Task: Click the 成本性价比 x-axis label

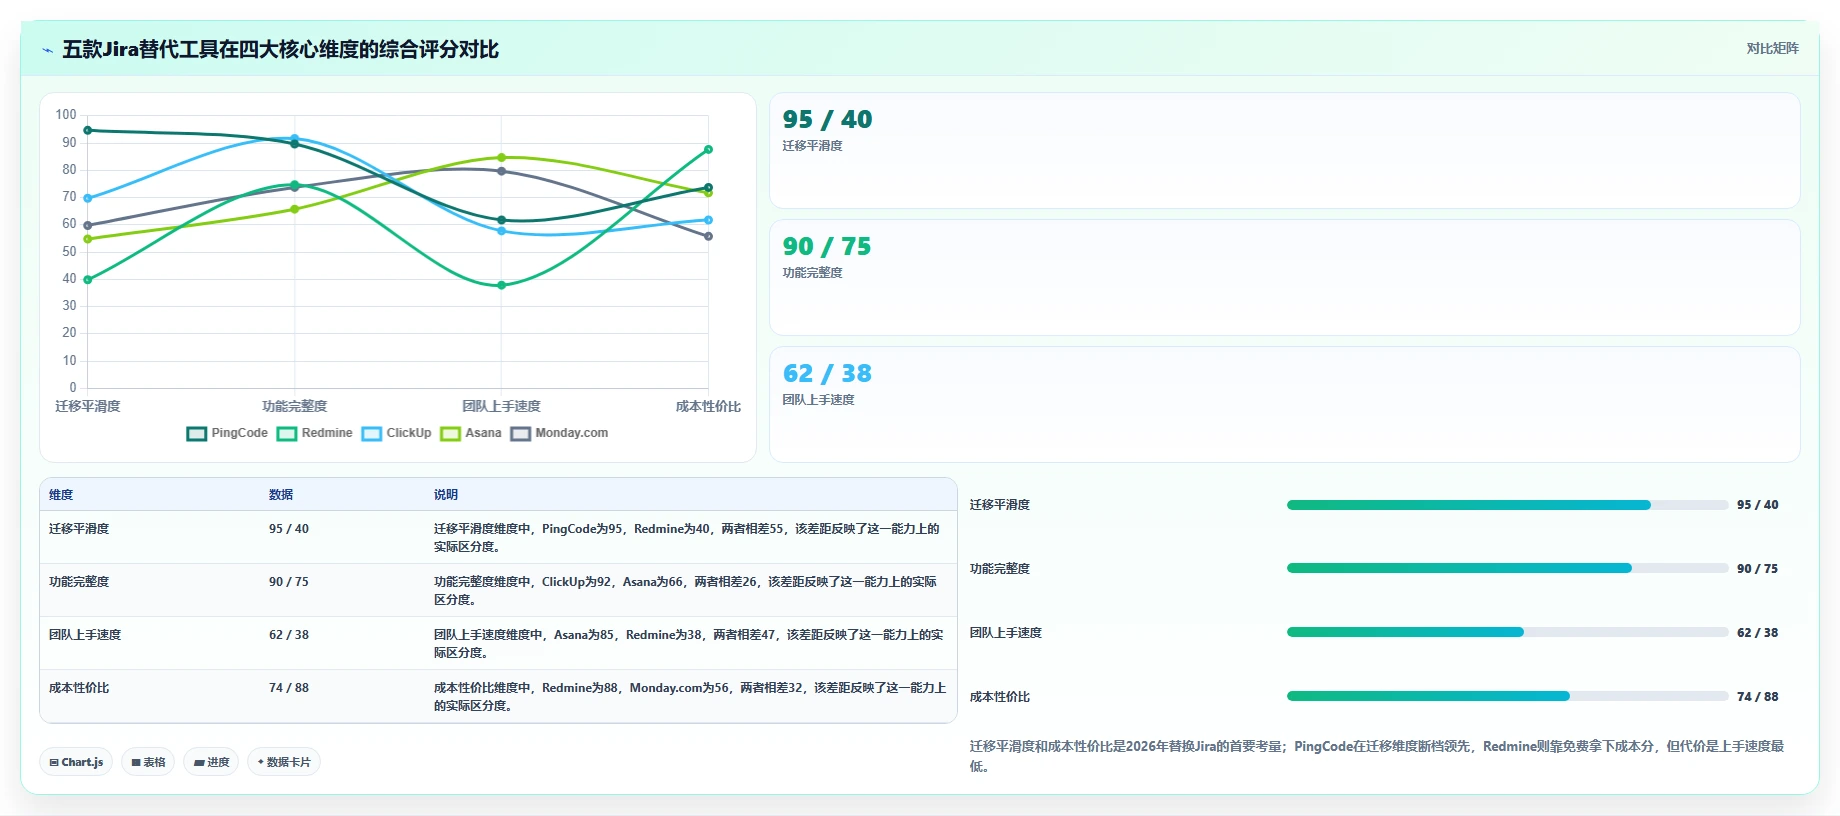Action: tap(708, 406)
